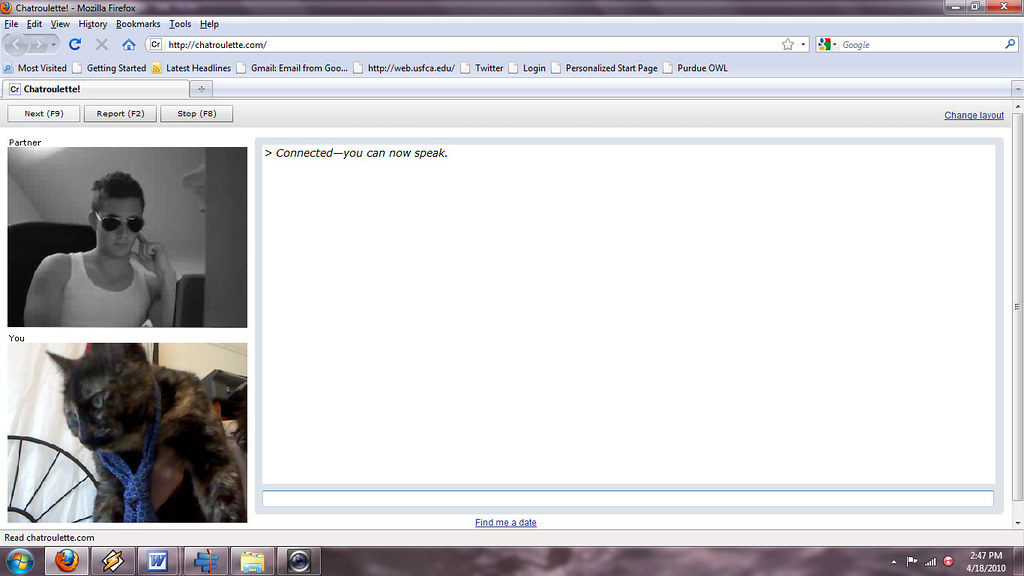Open the Twitter bookmark
This screenshot has height=576, width=1024.
[482, 68]
